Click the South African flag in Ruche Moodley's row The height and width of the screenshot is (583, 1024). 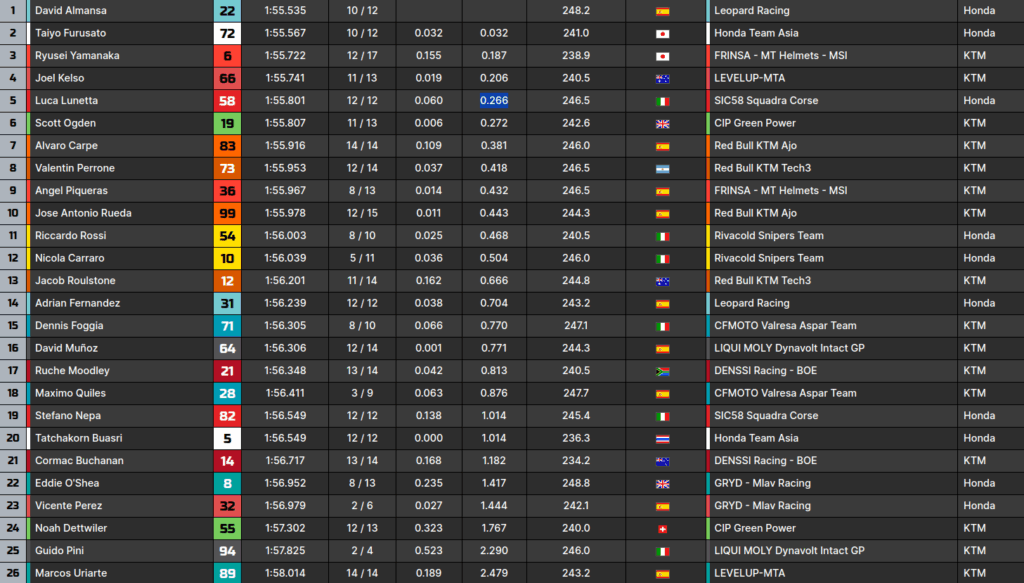click(x=662, y=371)
